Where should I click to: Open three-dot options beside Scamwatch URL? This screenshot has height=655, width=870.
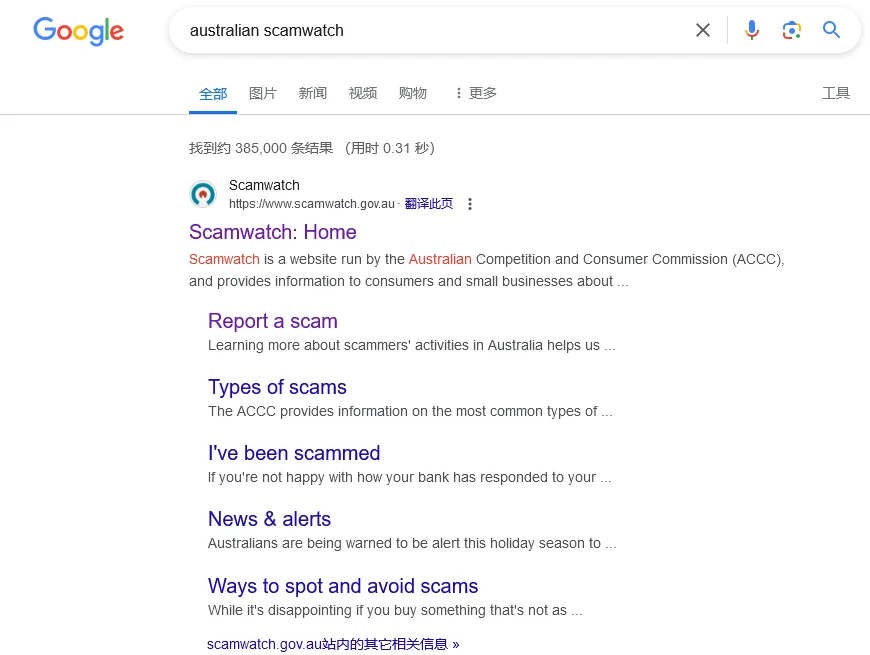tap(470, 204)
